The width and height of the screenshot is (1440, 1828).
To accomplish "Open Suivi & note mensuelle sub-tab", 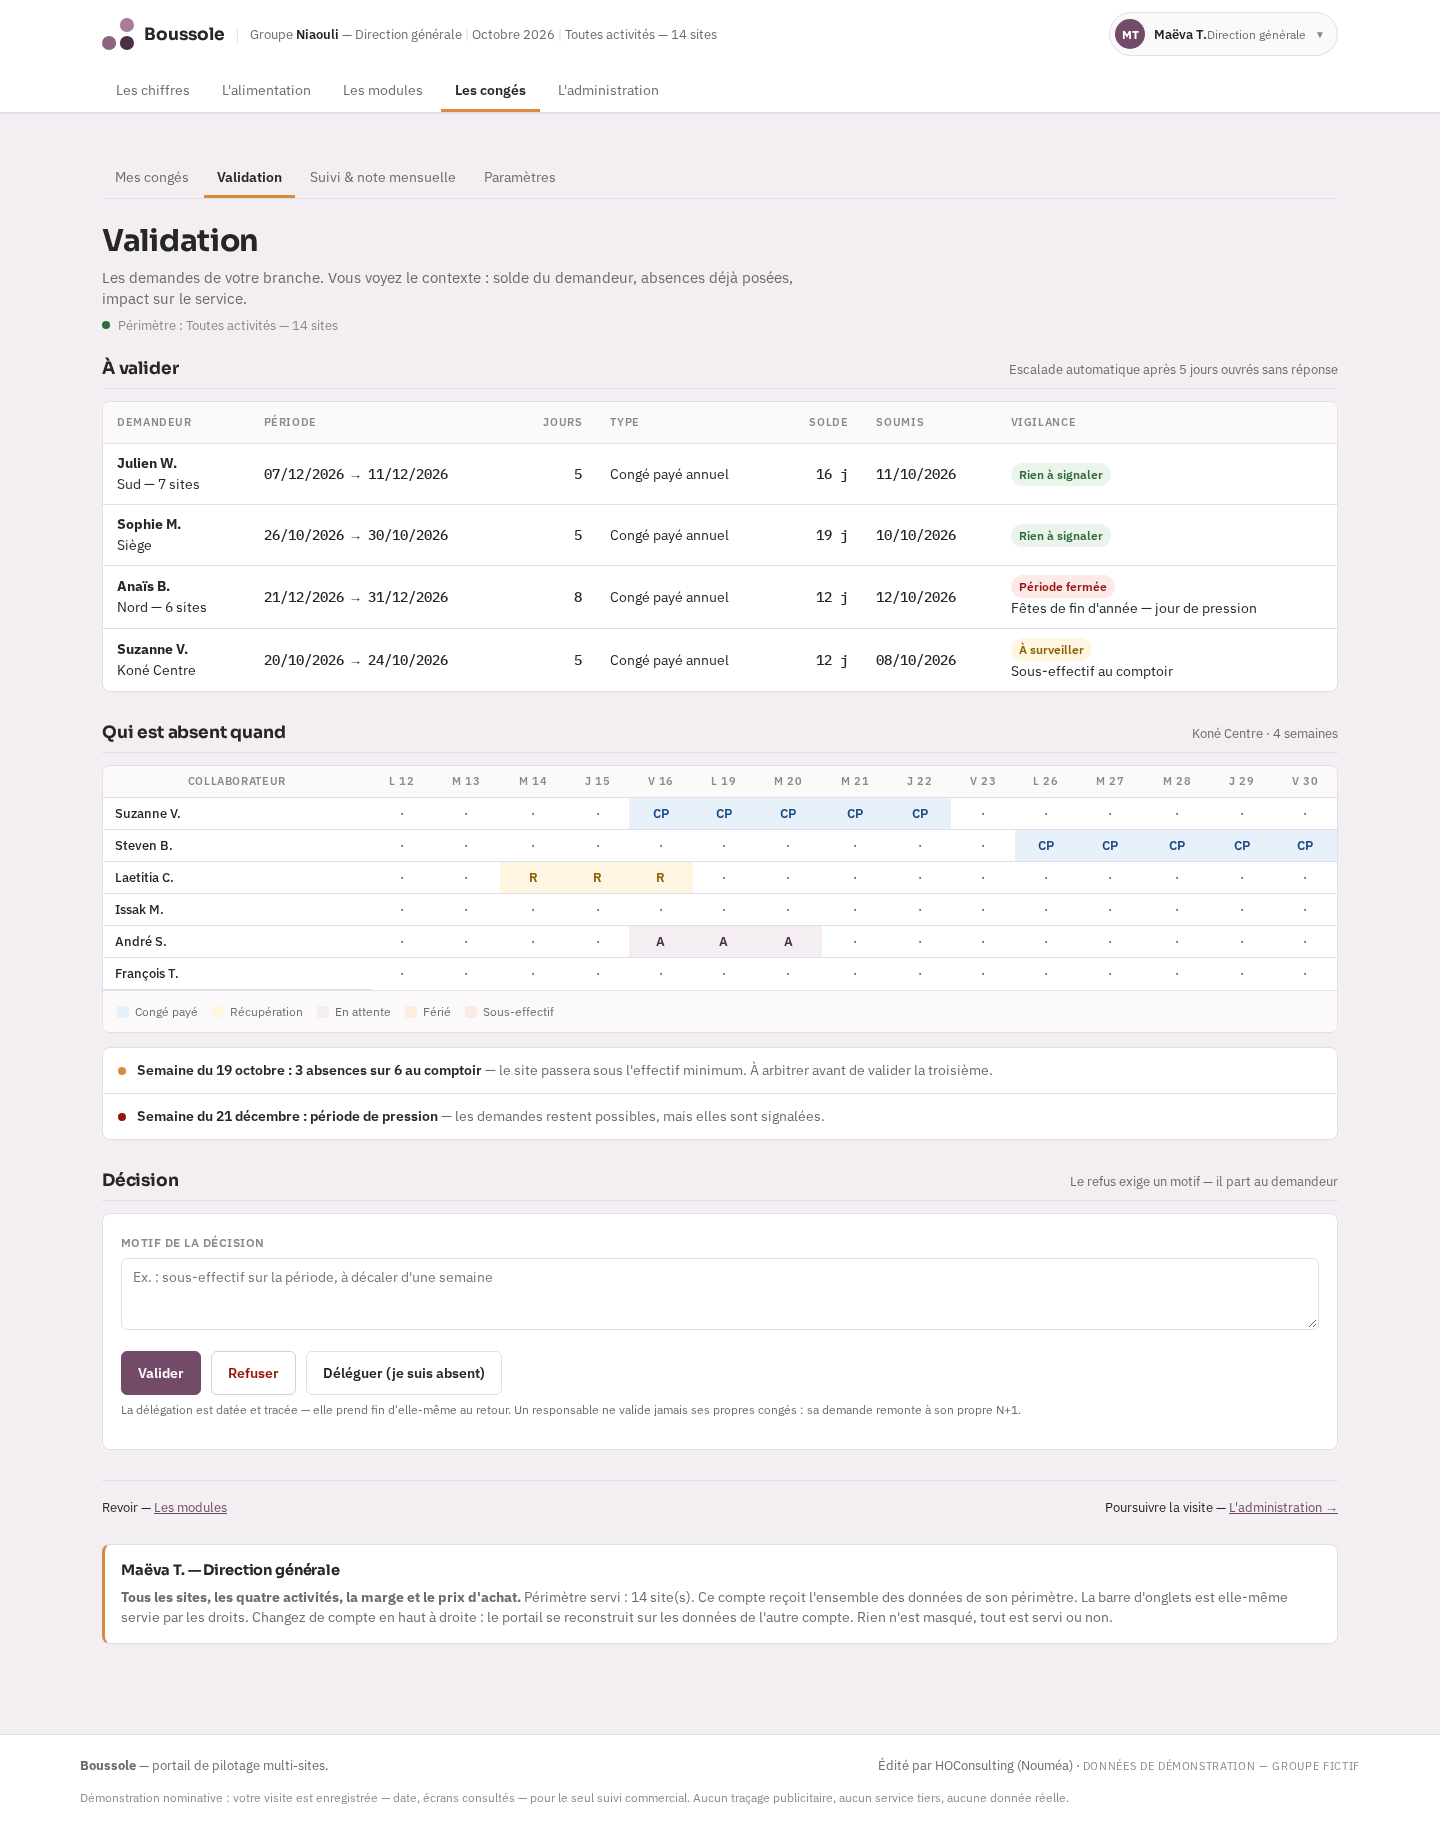I will (x=383, y=177).
